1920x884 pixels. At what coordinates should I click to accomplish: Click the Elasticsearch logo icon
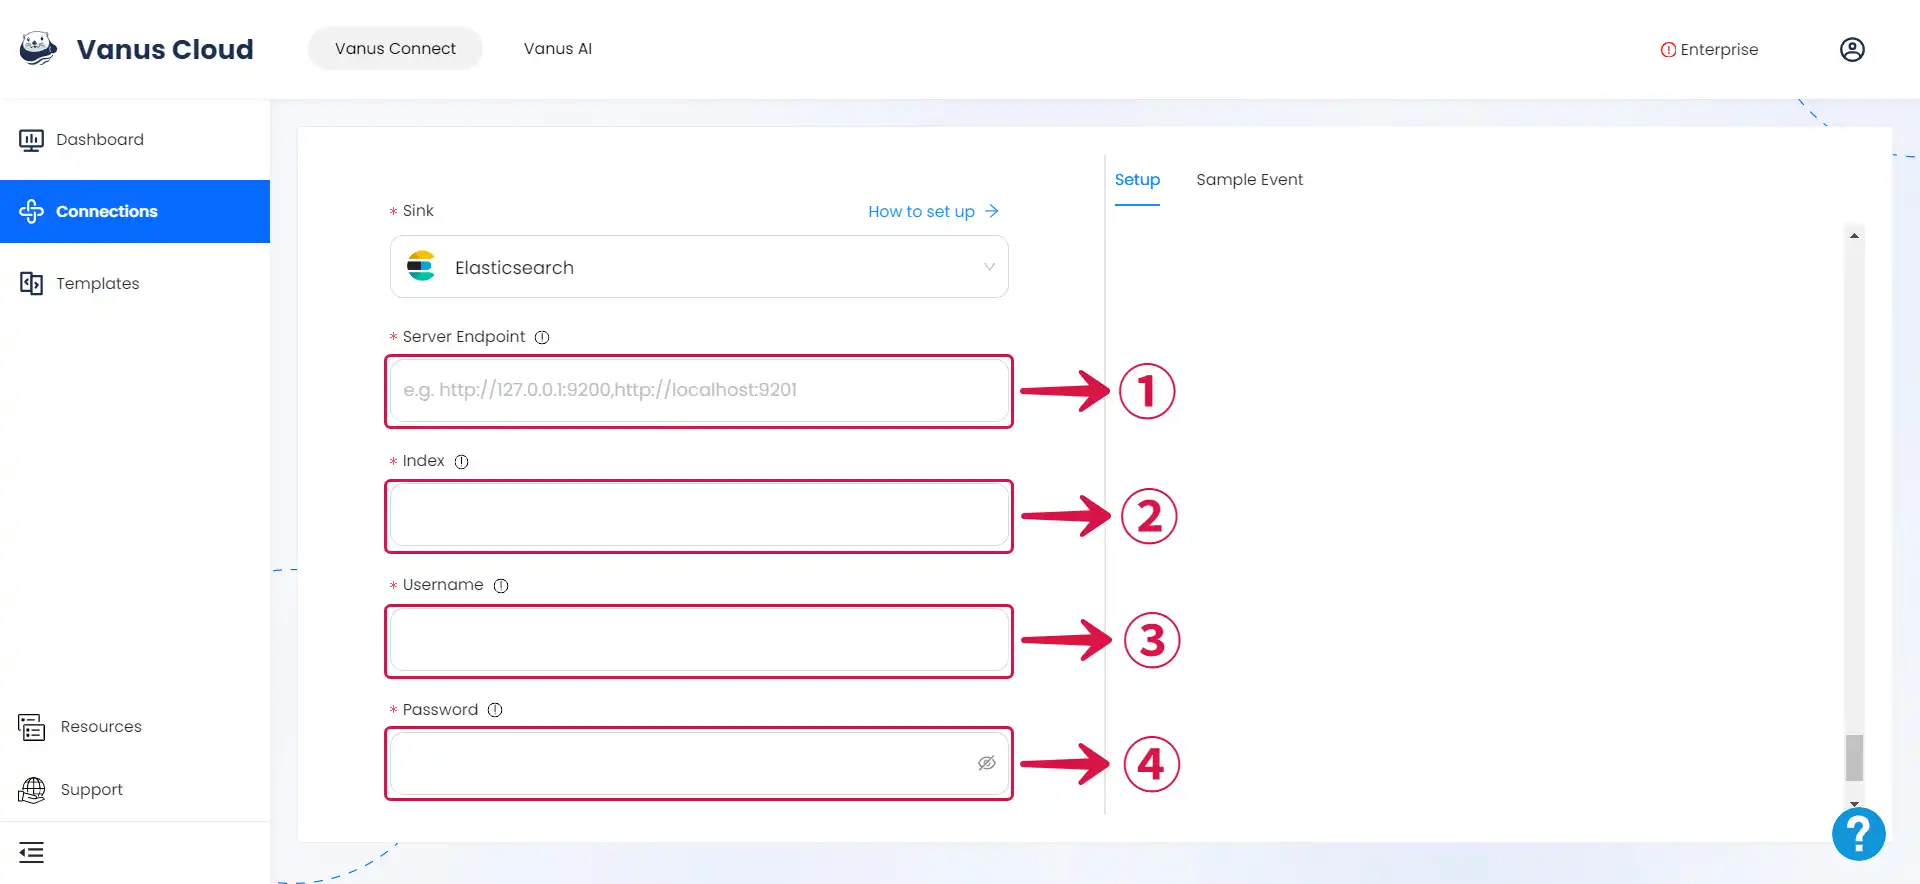coord(421,266)
